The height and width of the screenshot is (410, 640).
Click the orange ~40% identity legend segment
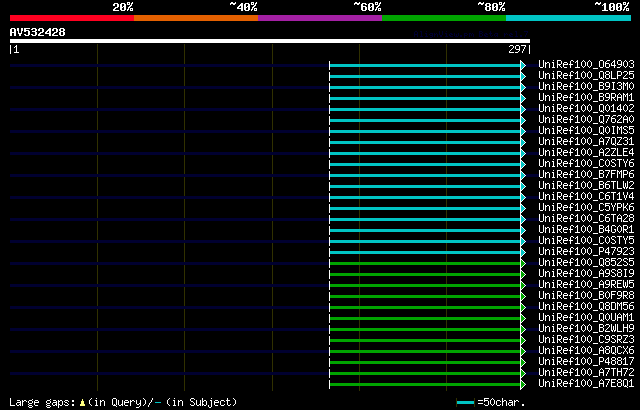coord(196,18)
